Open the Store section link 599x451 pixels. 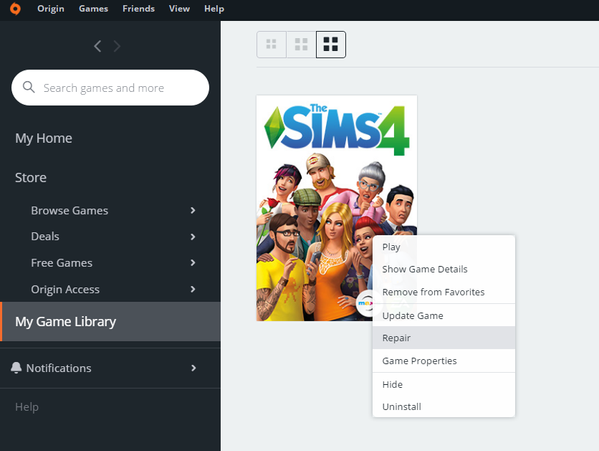point(31,178)
